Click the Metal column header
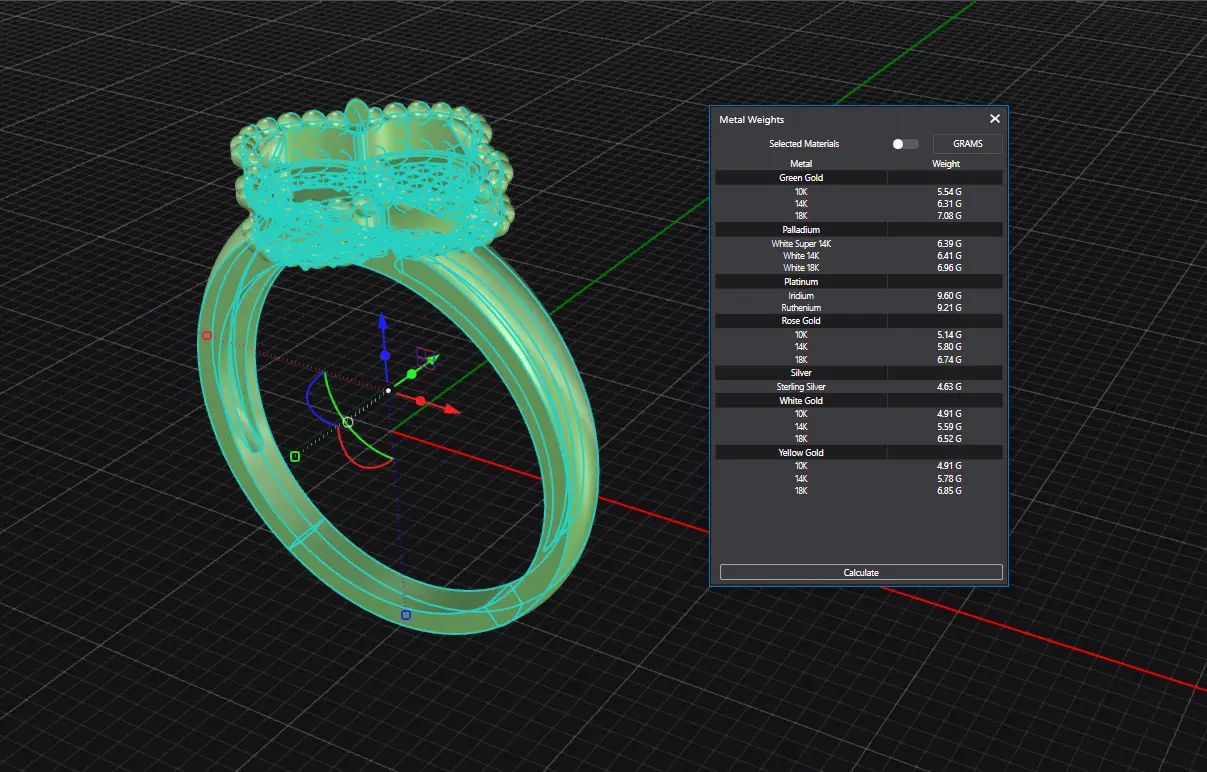Image resolution: width=1207 pixels, height=772 pixels. tap(801, 164)
